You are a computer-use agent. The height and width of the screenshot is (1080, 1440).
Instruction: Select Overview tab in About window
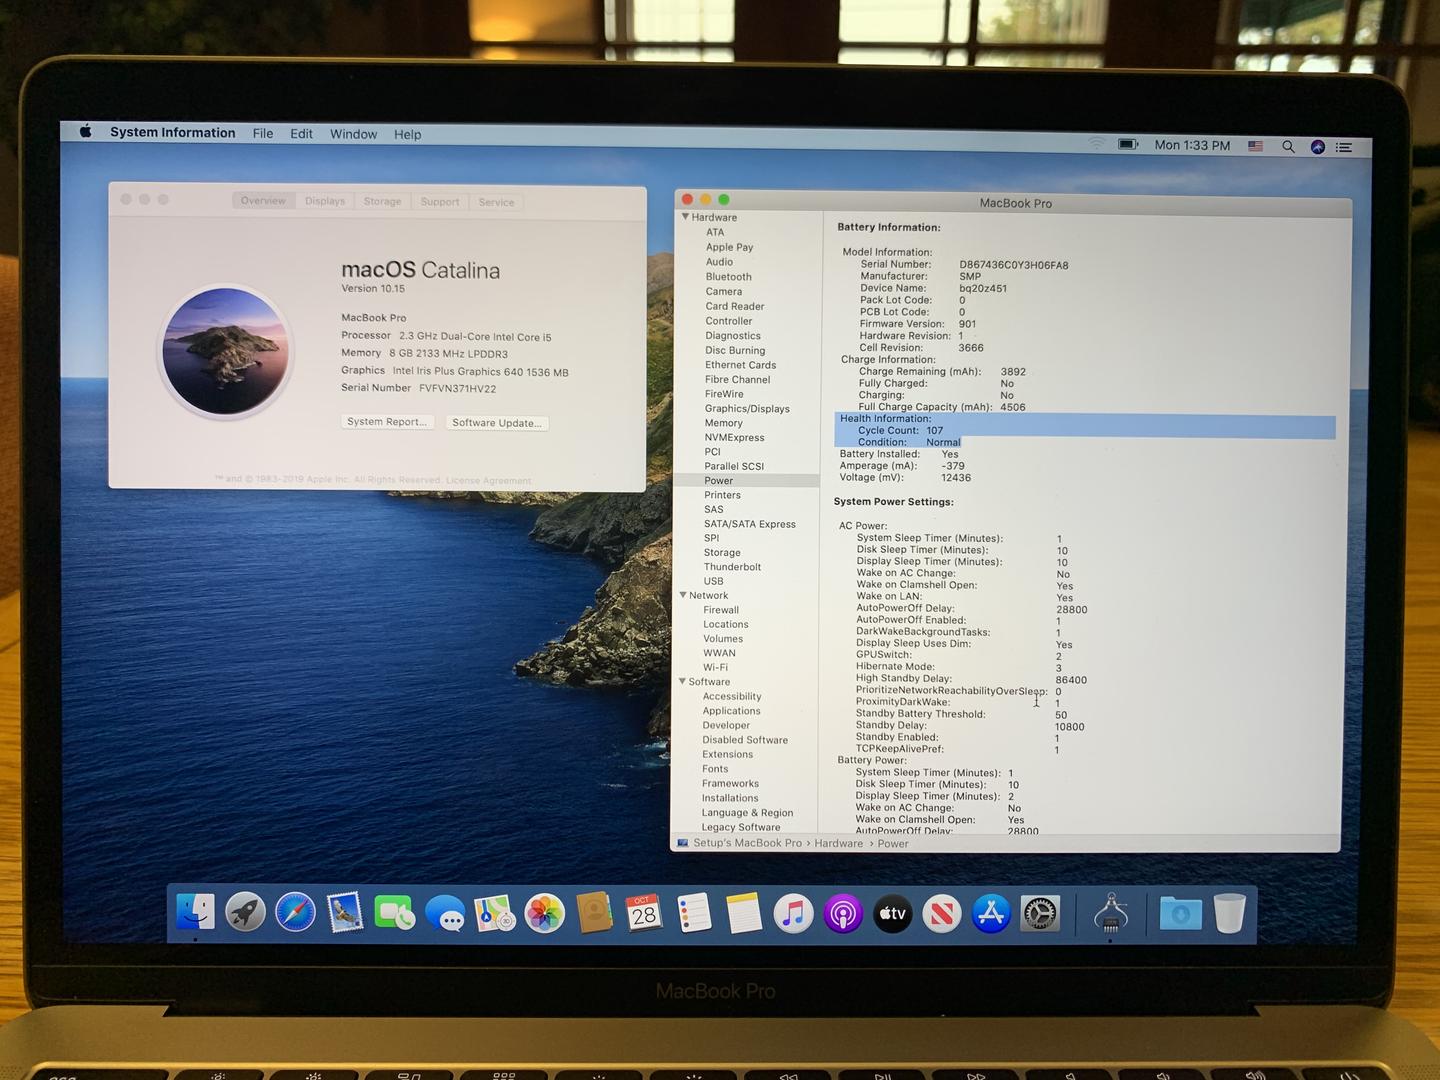(x=263, y=200)
